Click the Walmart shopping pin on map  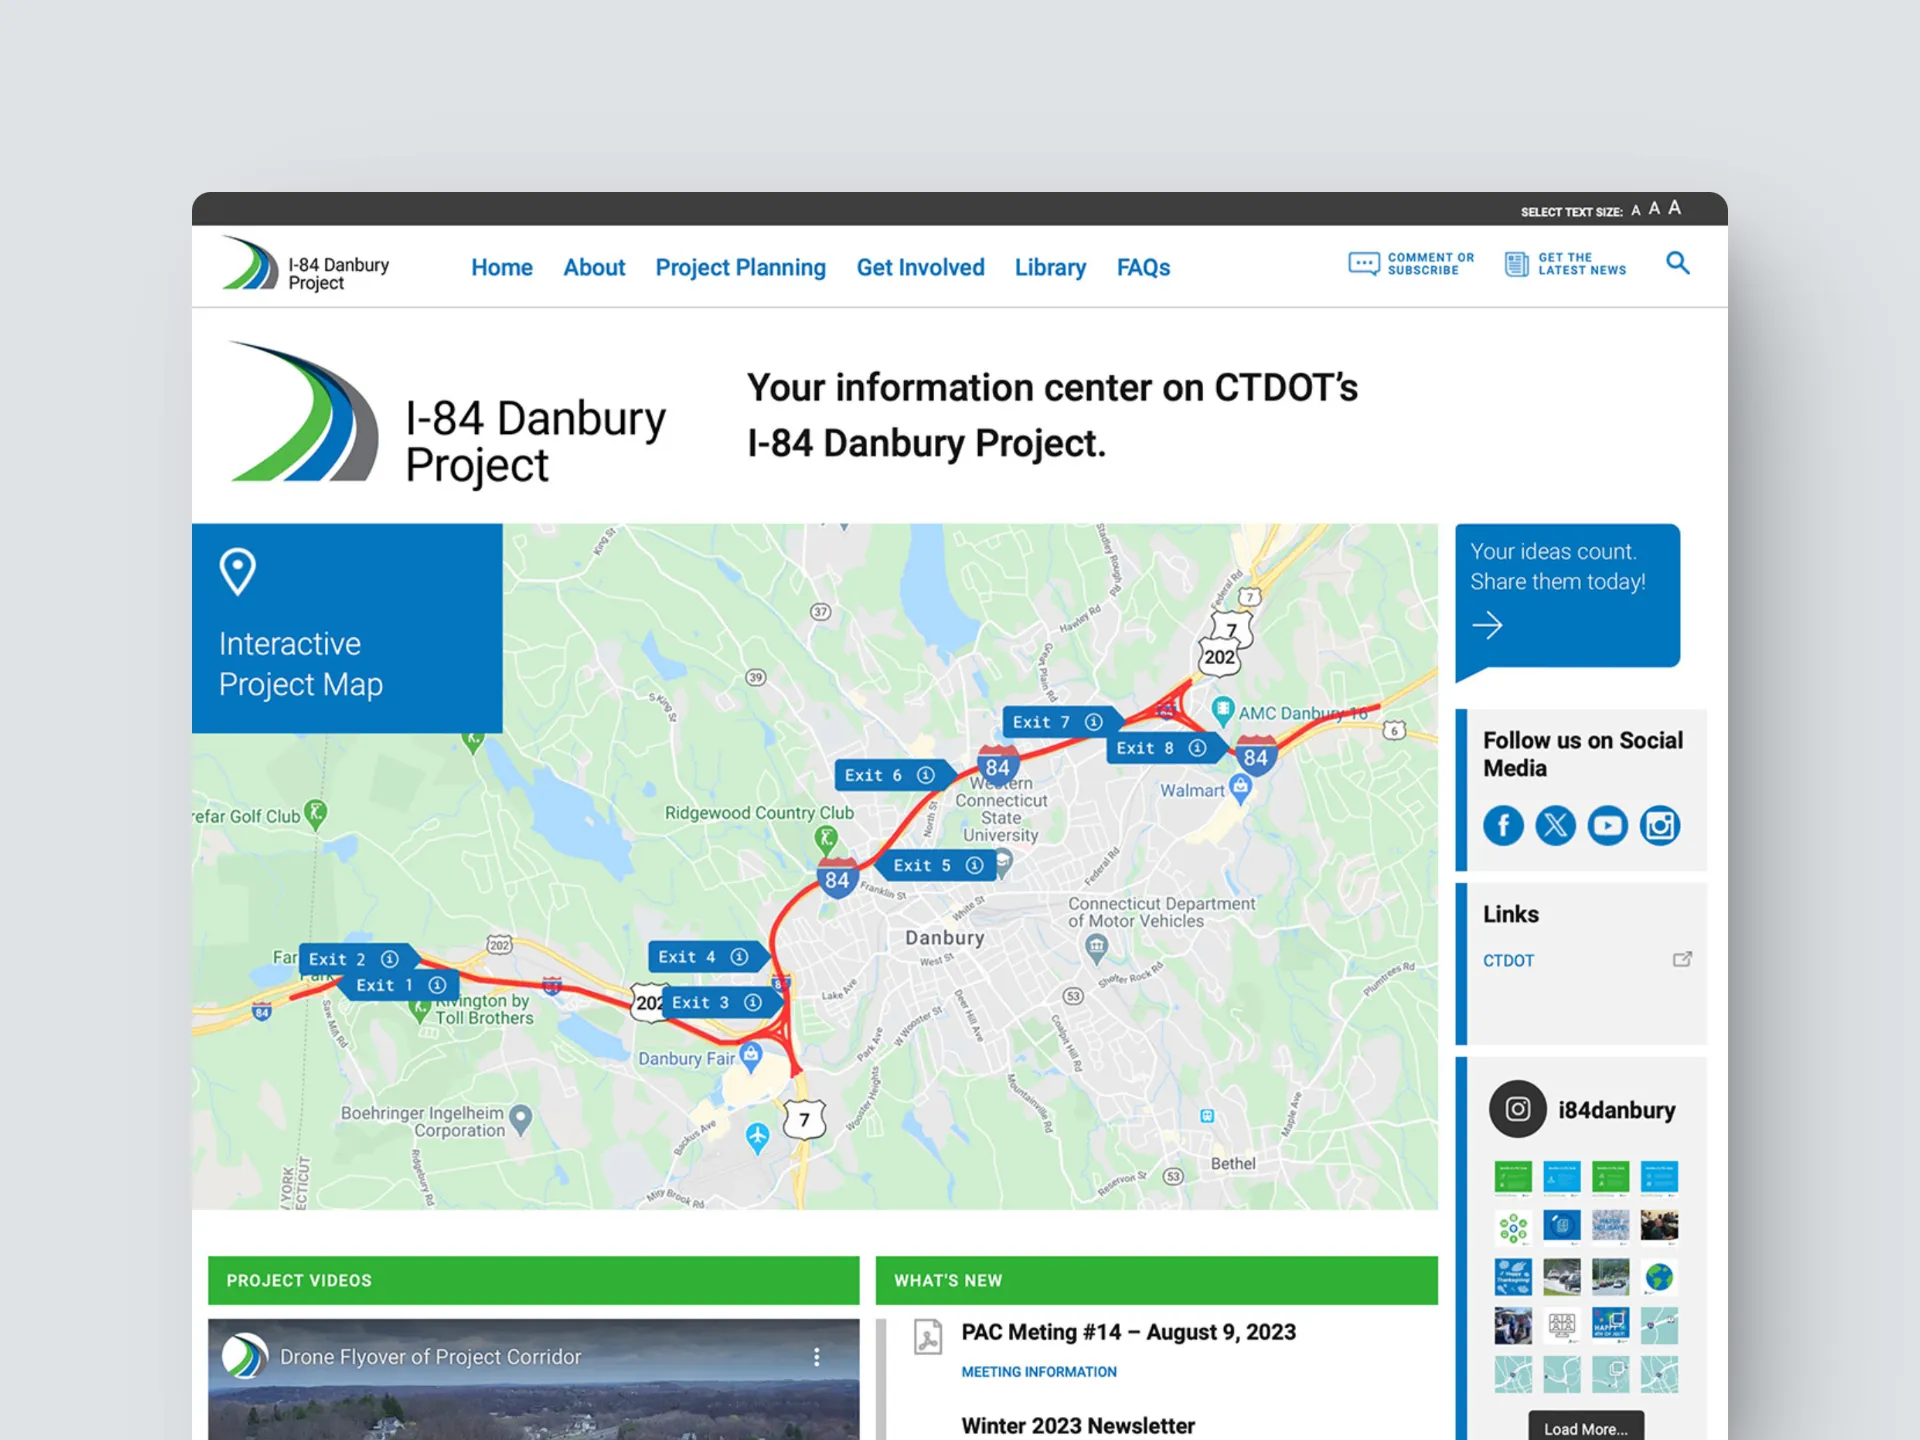click(x=1240, y=788)
